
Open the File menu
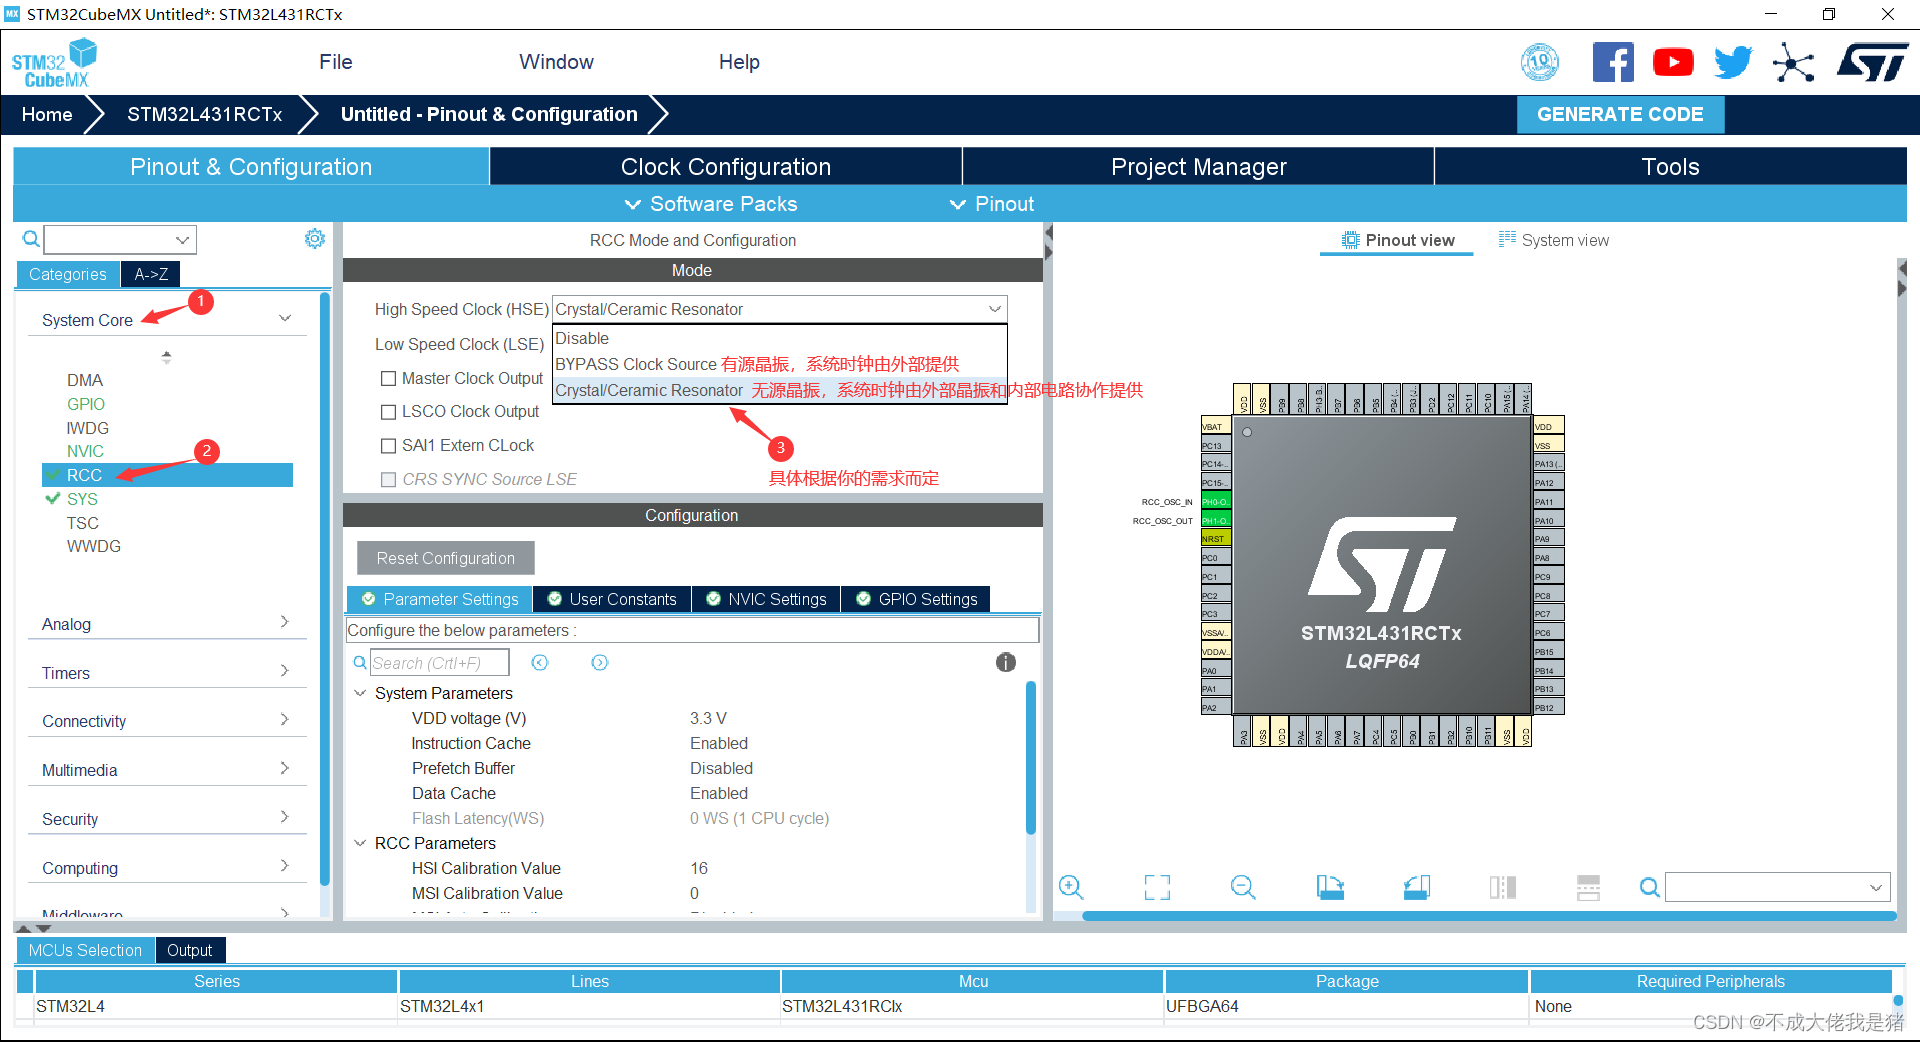[336, 62]
